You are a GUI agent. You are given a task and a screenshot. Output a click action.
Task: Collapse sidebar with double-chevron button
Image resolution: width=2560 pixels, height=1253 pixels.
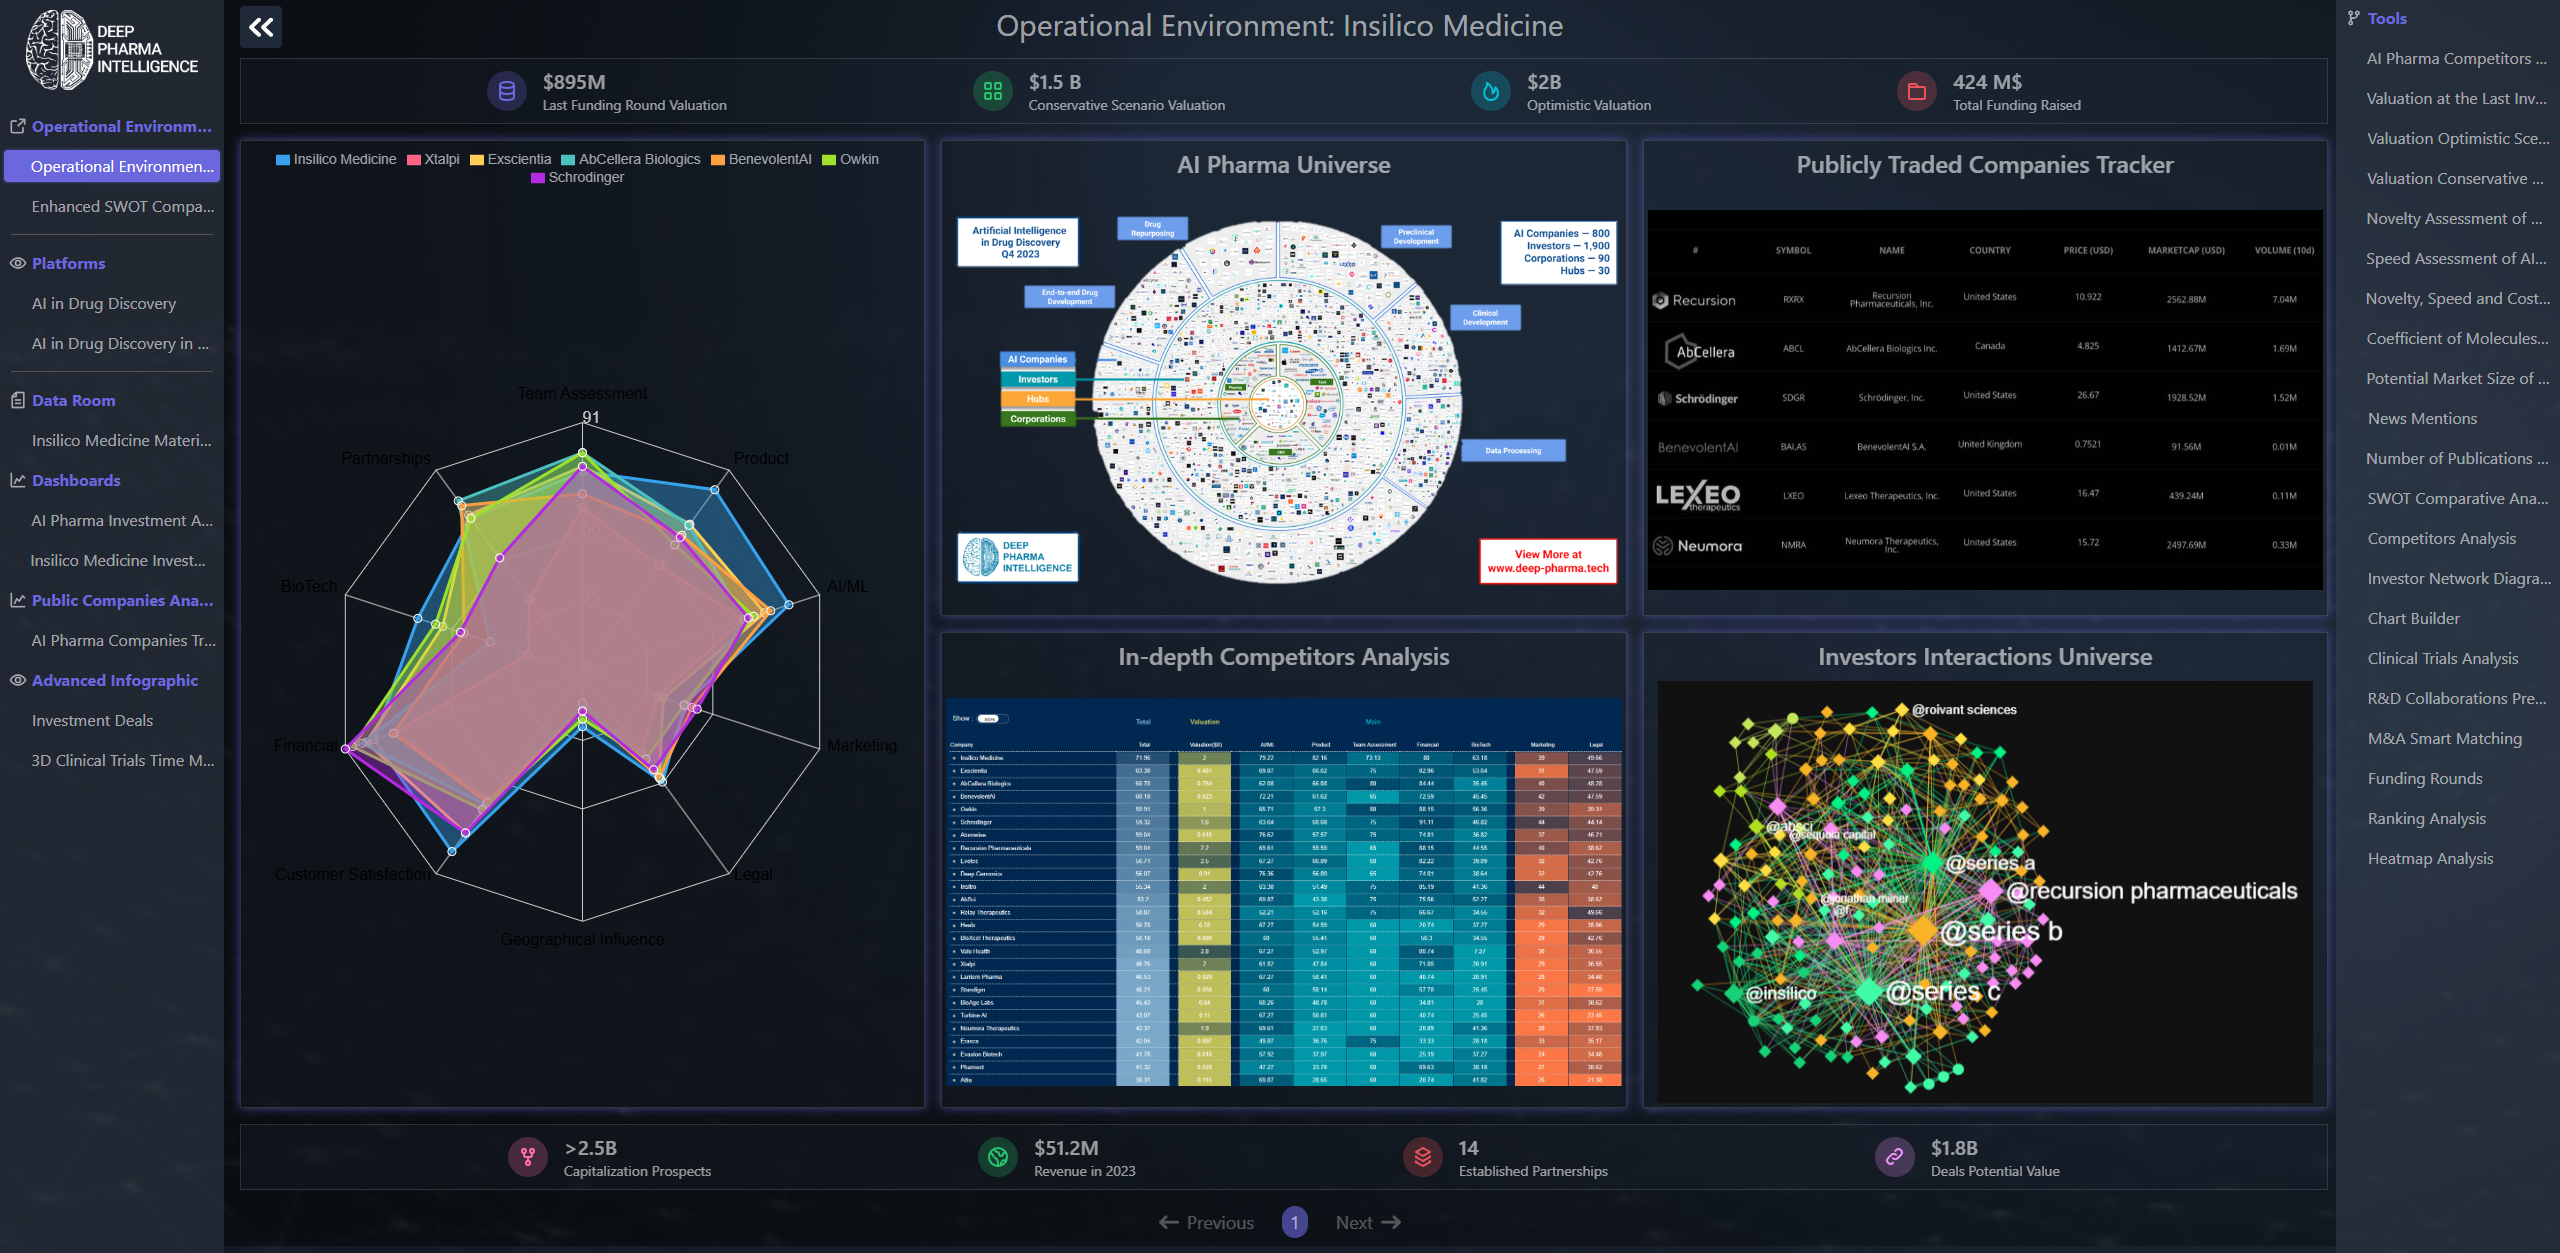[x=261, y=27]
